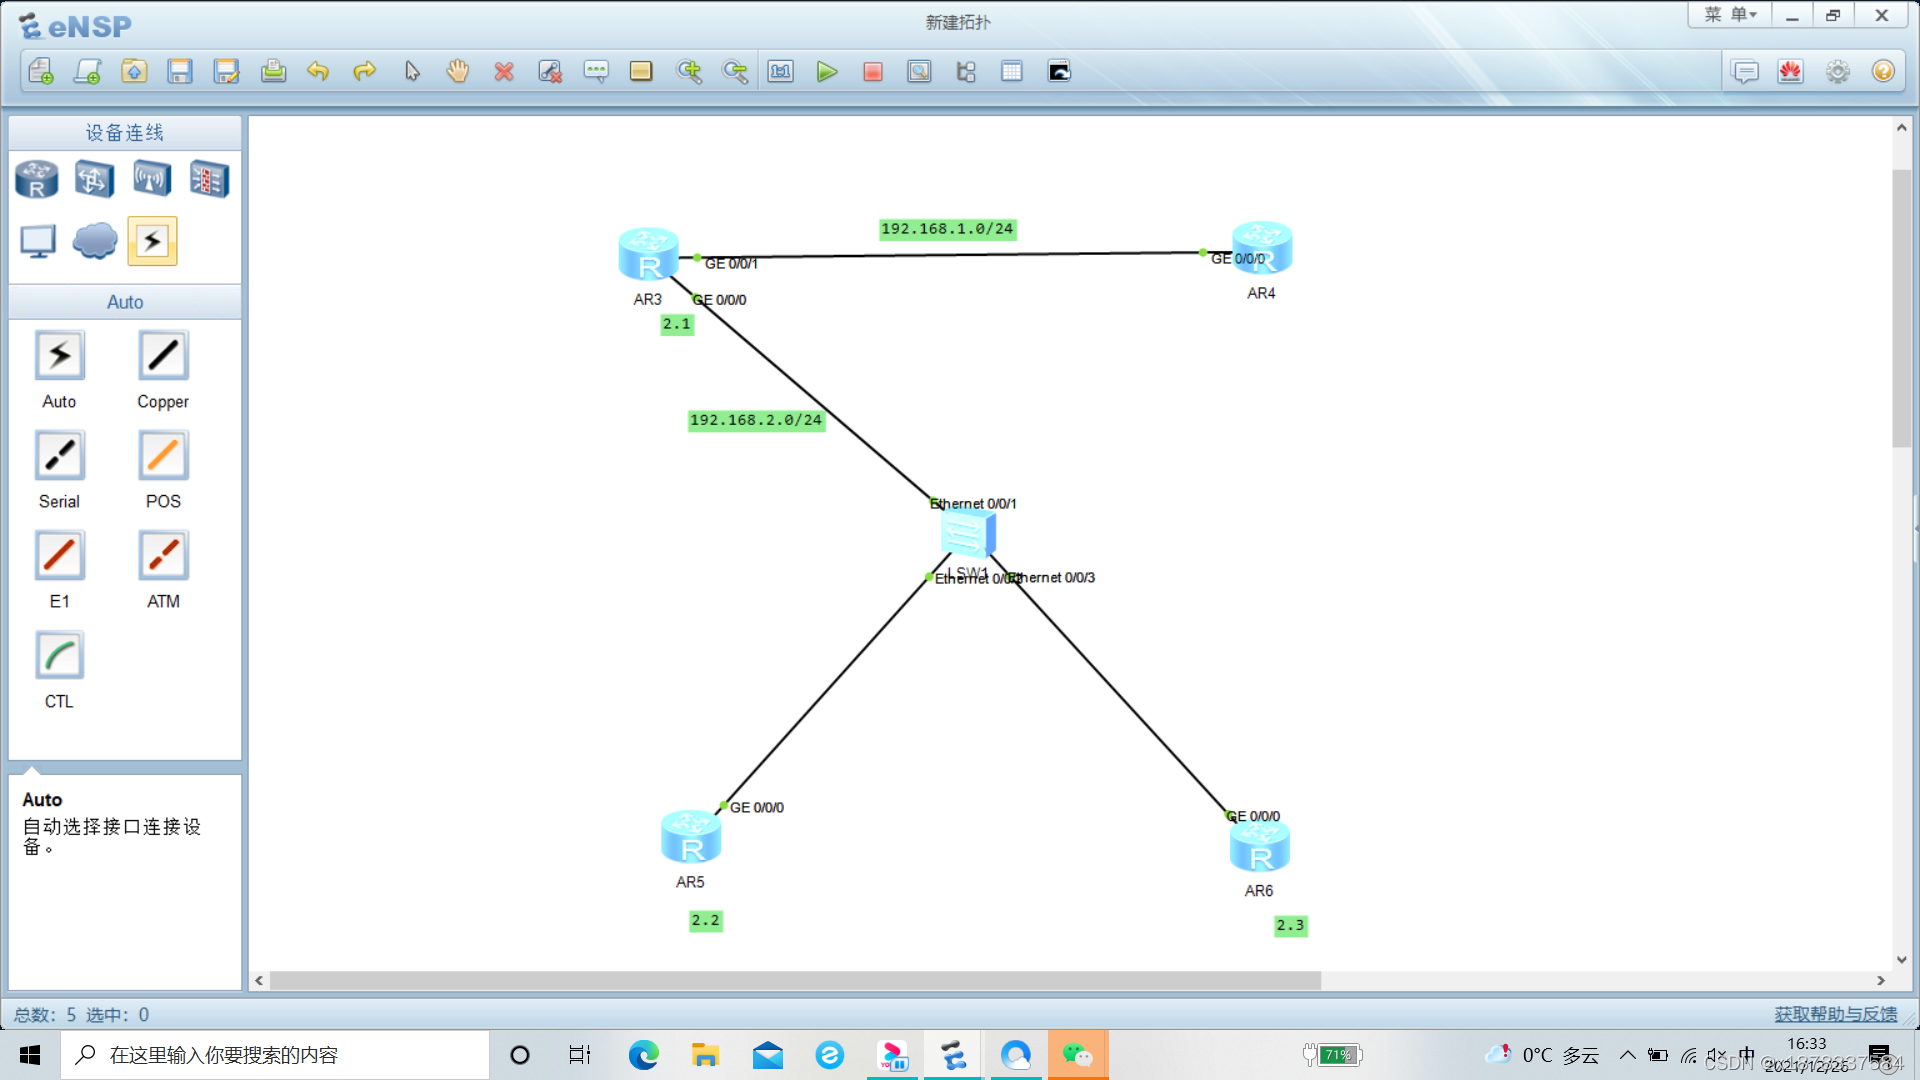
Task: Click the scroll-left arrow of the canvas
Action: (259, 981)
